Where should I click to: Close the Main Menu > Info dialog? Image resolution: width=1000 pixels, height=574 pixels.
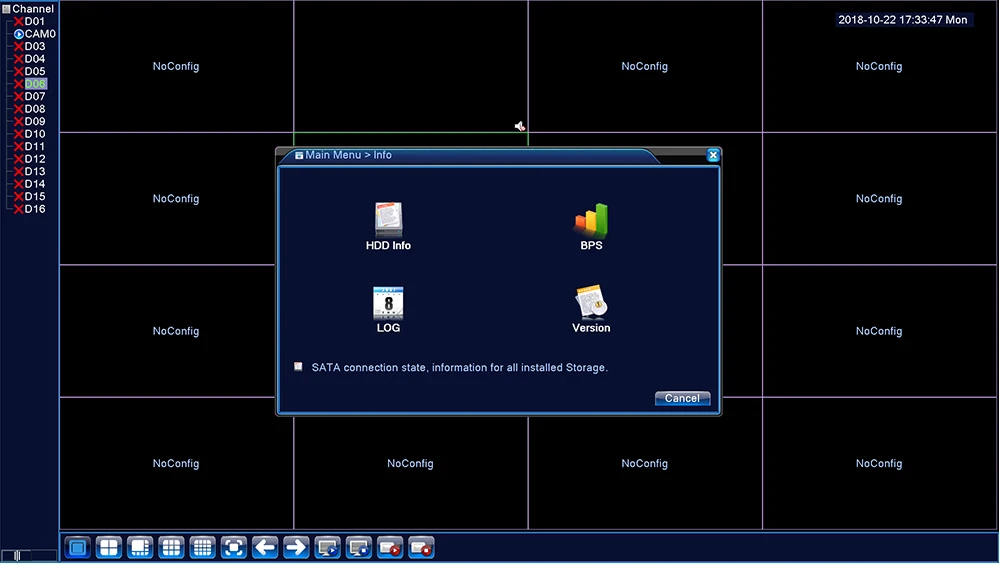pos(713,155)
